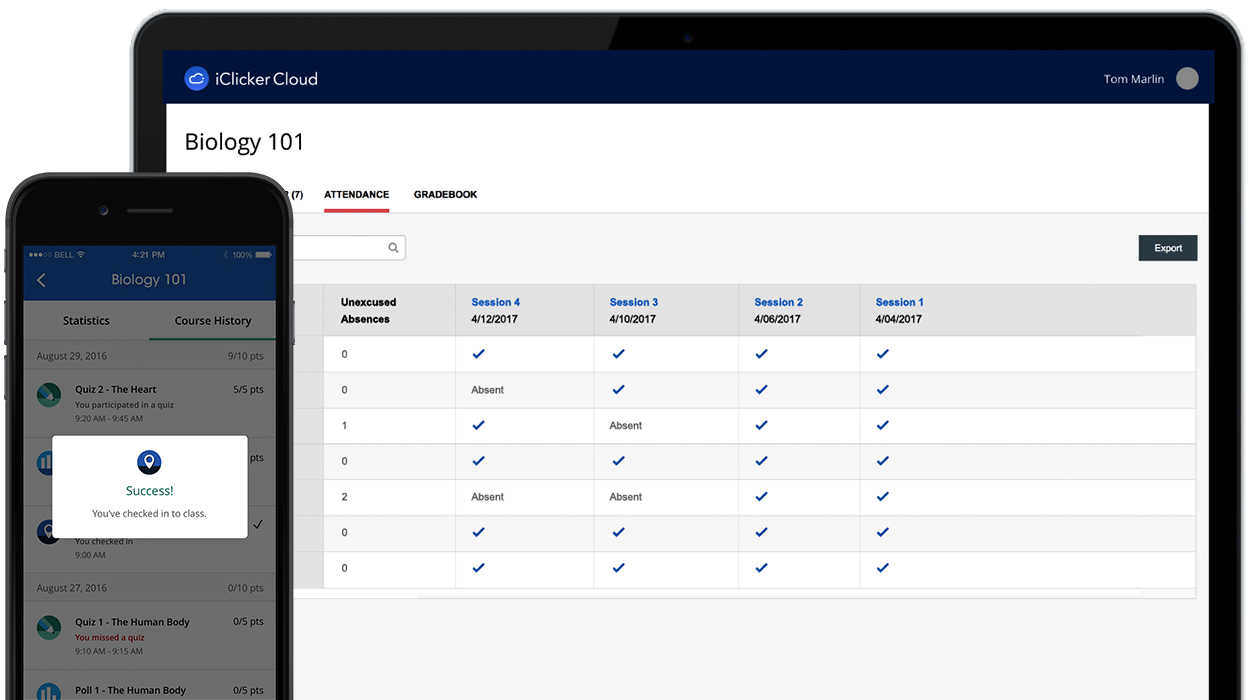Image resolution: width=1250 pixels, height=700 pixels.
Task: Tap the Biology 101 title on the phone
Action: [x=149, y=280]
